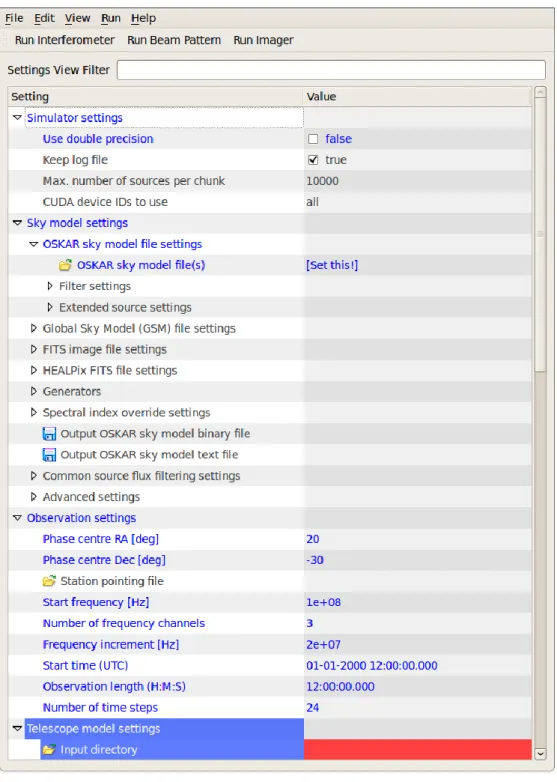This screenshot has width=557, height=782.
Task: Click Run Imager in the toolbar
Action: pyautogui.click(x=263, y=40)
